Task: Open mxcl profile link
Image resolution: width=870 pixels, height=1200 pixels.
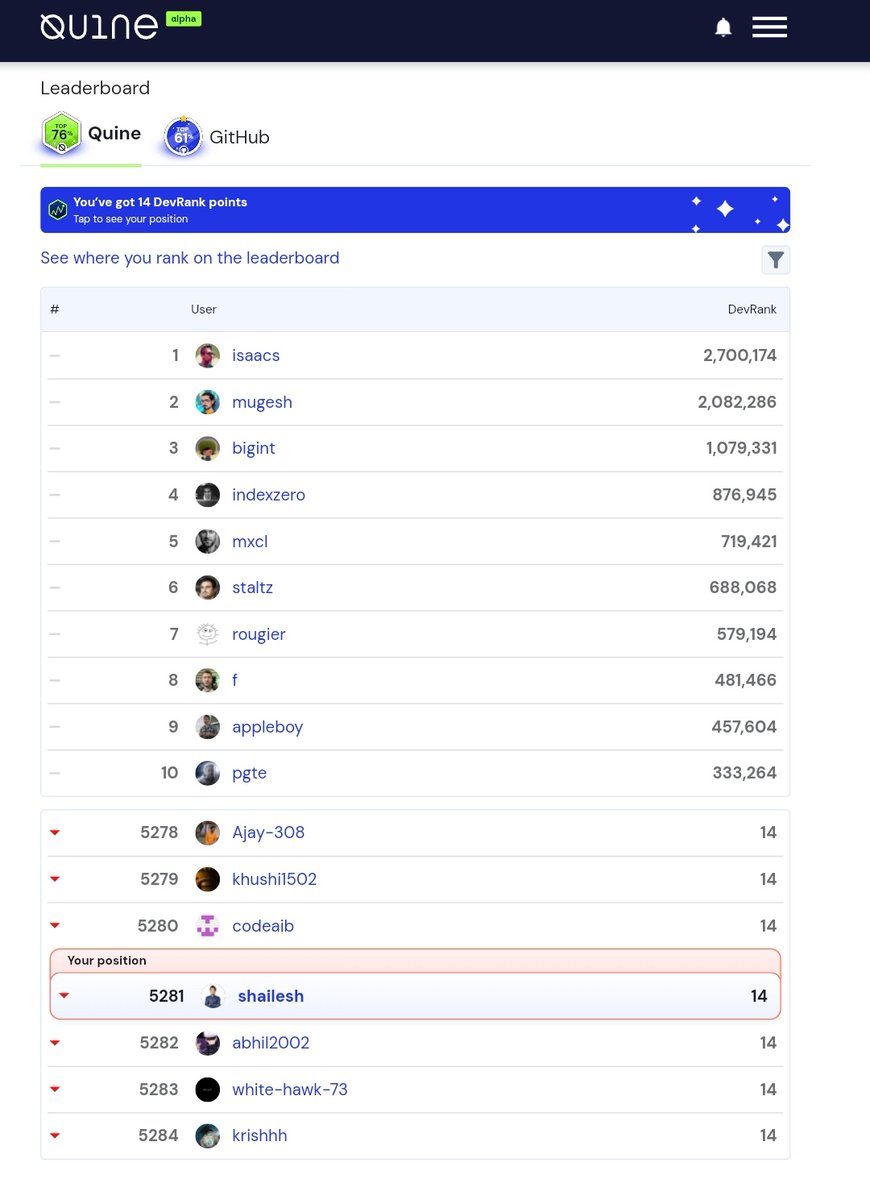Action: (250, 541)
